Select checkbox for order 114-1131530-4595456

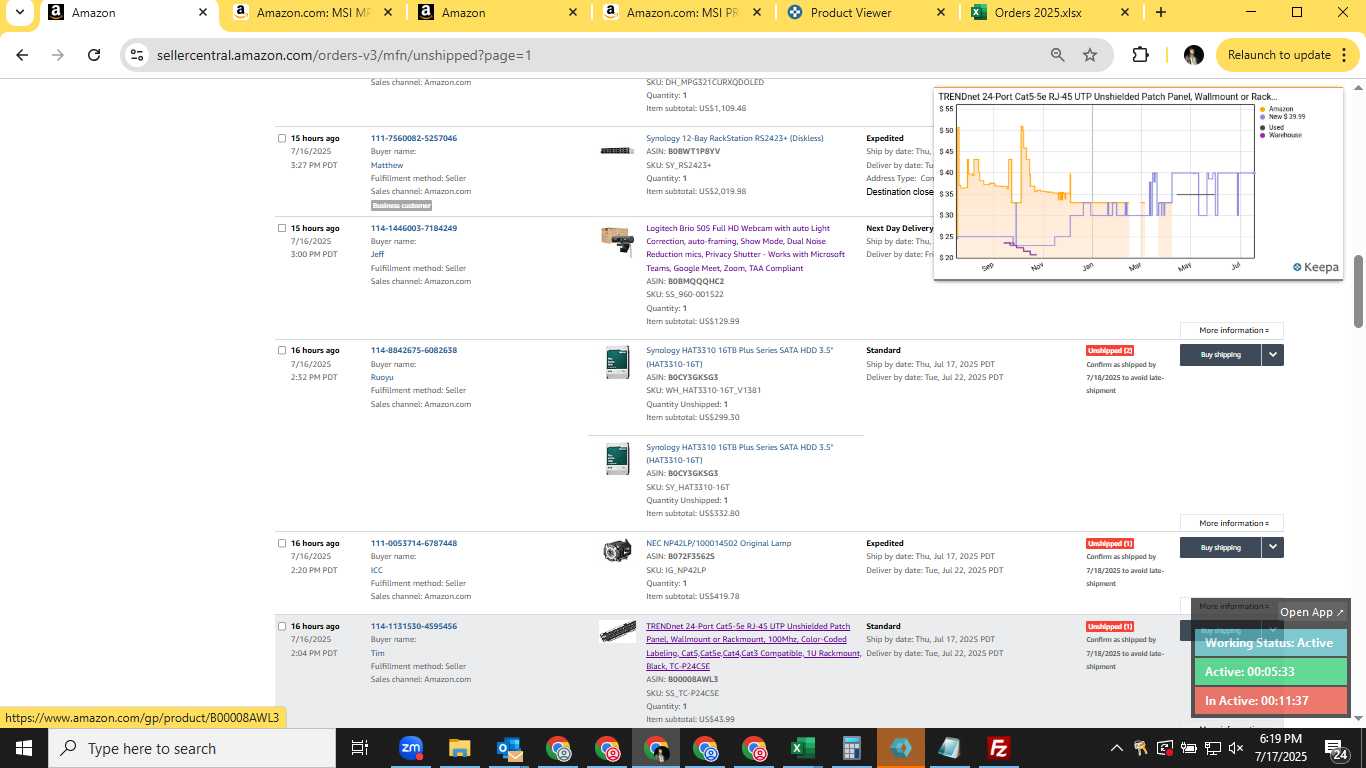point(282,626)
